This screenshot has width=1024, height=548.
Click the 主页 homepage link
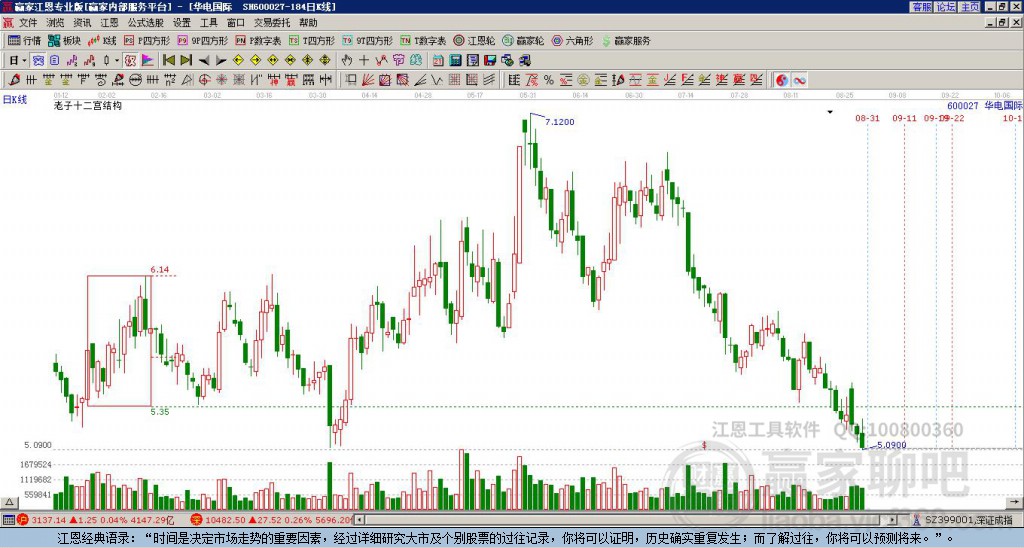pyautogui.click(x=969, y=7)
